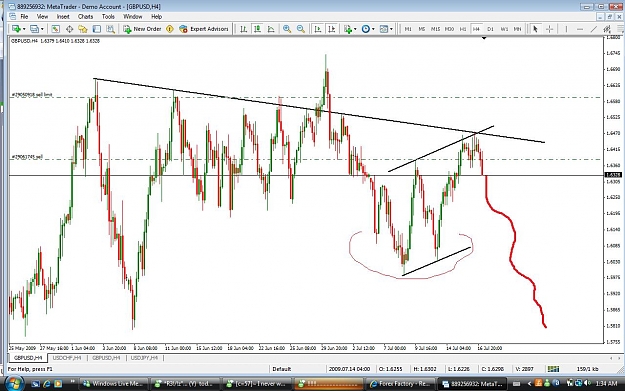The width and height of the screenshot is (625, 391).
Task: Click the chart shift triangle marker
Action: coord(484,38)
